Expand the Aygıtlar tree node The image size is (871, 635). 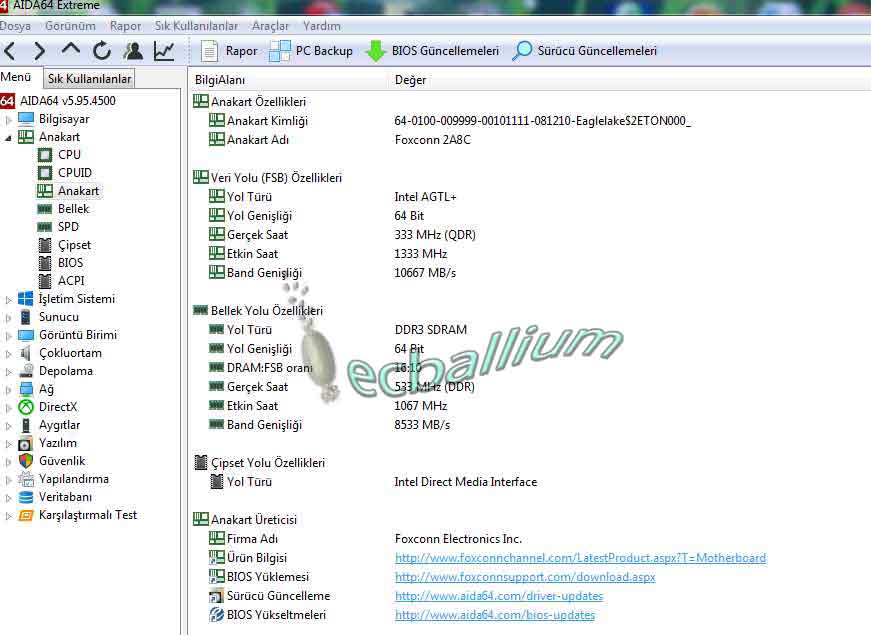click(8, 426)
